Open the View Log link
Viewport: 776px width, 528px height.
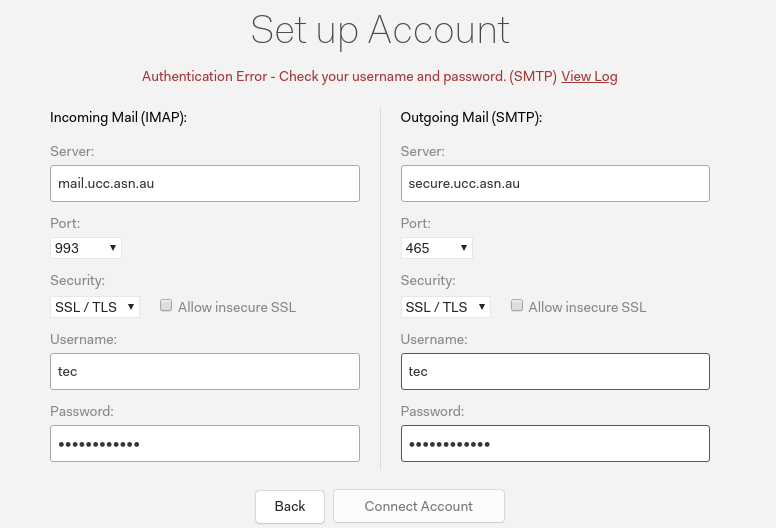(589, 76)
